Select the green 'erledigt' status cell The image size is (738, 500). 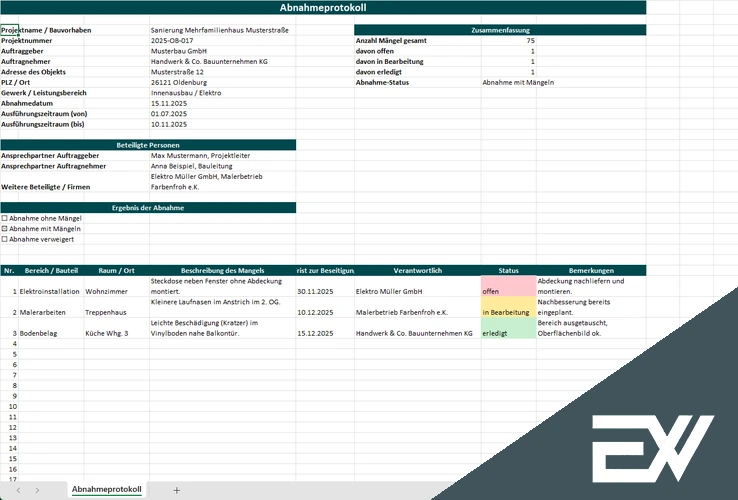pos(508,328)
